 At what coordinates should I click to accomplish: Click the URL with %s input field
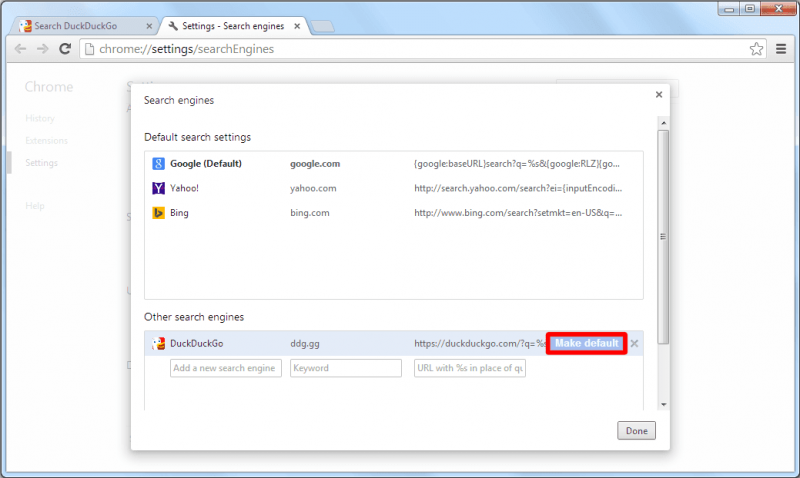[470, 368]
